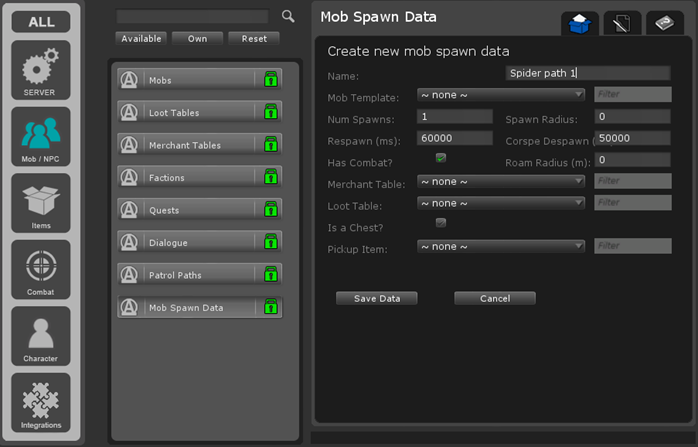Open the Items category

(41, 203)
